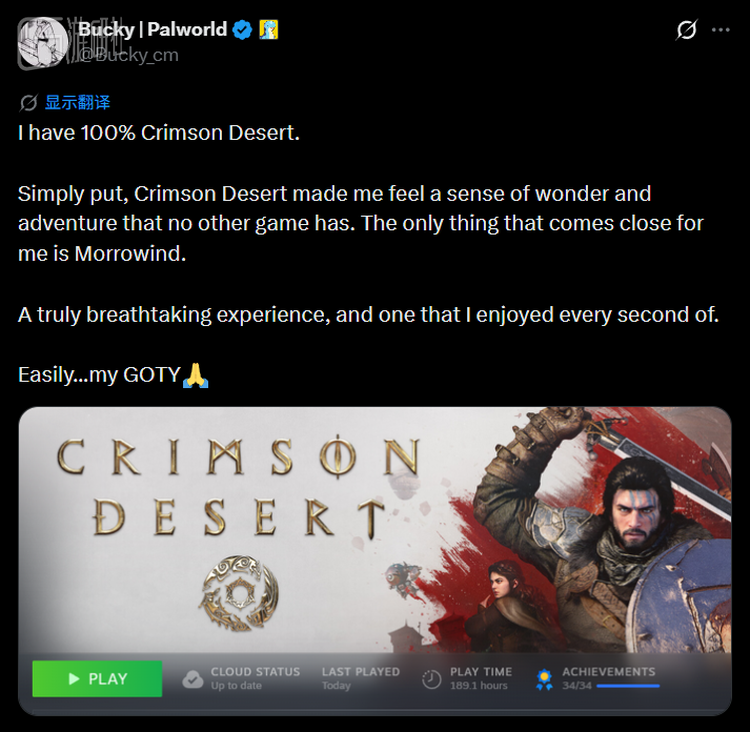Click the green PLAY button

click(97, 678)
